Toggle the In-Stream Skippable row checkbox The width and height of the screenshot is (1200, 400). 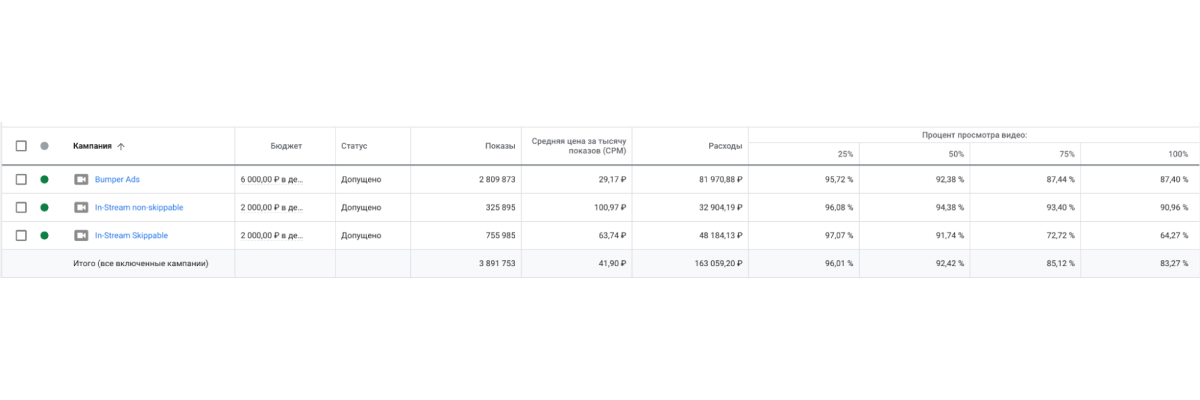21,236
